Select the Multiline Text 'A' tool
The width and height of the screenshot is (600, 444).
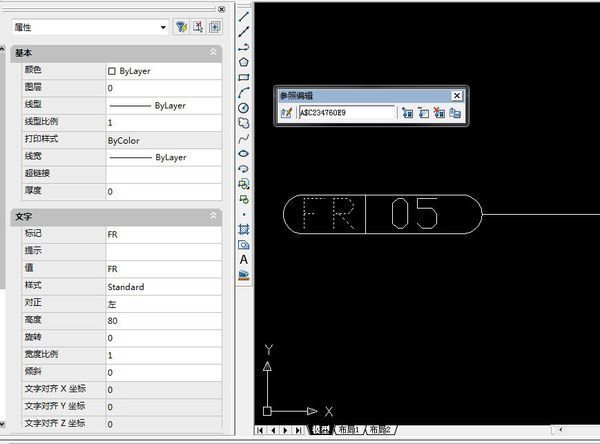(x=244, y=259)
